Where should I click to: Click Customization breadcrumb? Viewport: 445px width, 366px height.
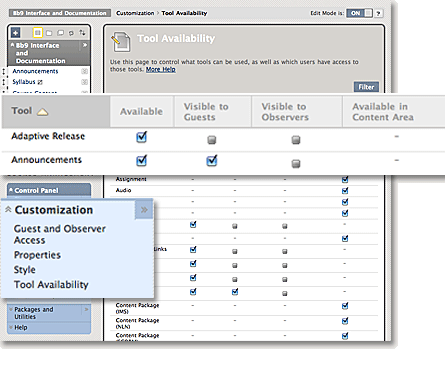click(x=135, y=13)
